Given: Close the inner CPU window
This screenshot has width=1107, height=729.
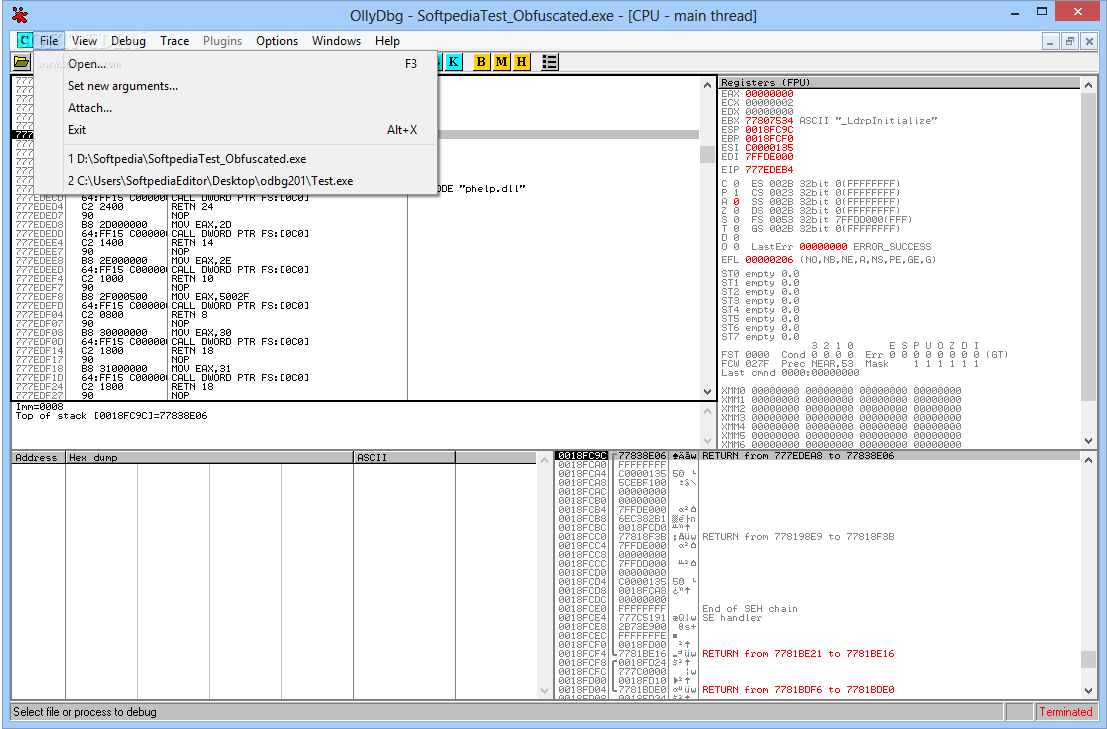Looking at the screenshot, I should pyautogui.click(x=1089, y=41).
